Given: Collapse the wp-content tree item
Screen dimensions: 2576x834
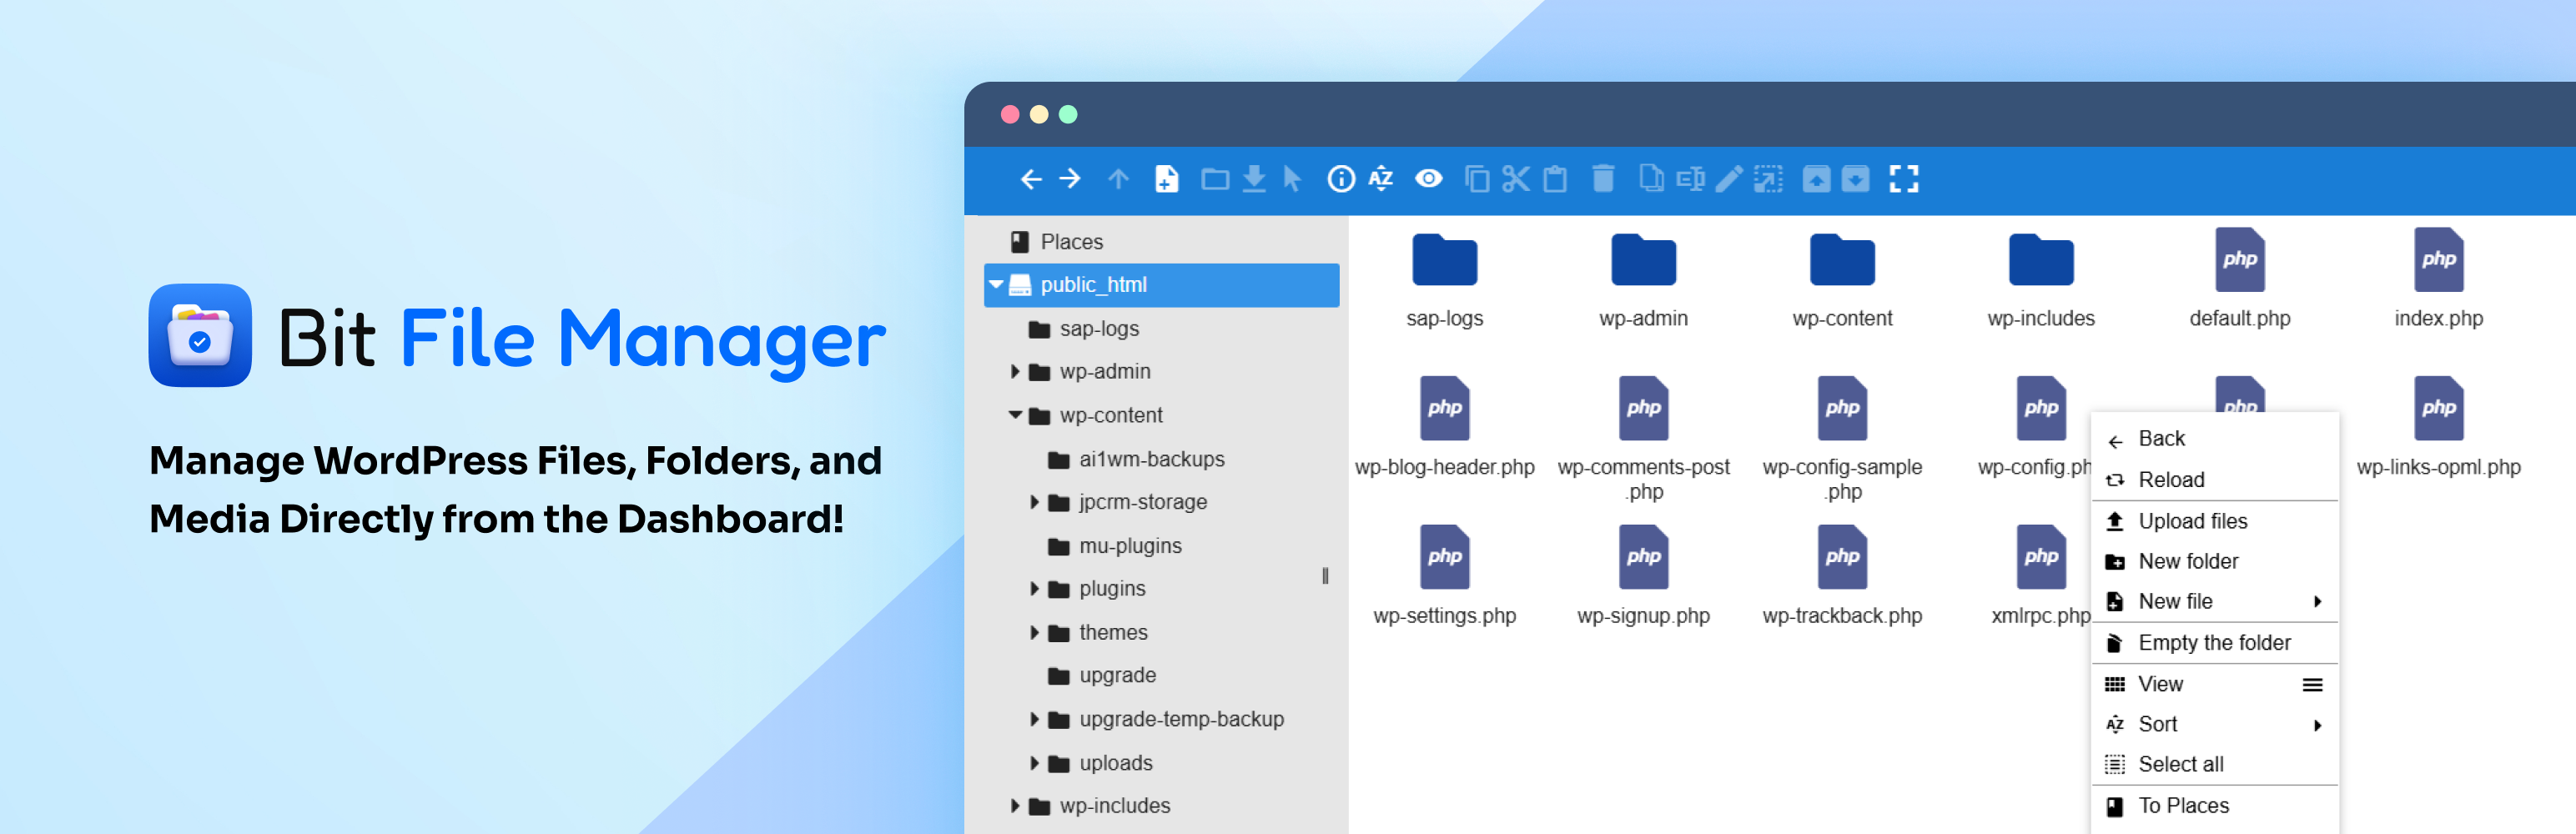Looking at the screenshot, I should [x=1014, y=415].
